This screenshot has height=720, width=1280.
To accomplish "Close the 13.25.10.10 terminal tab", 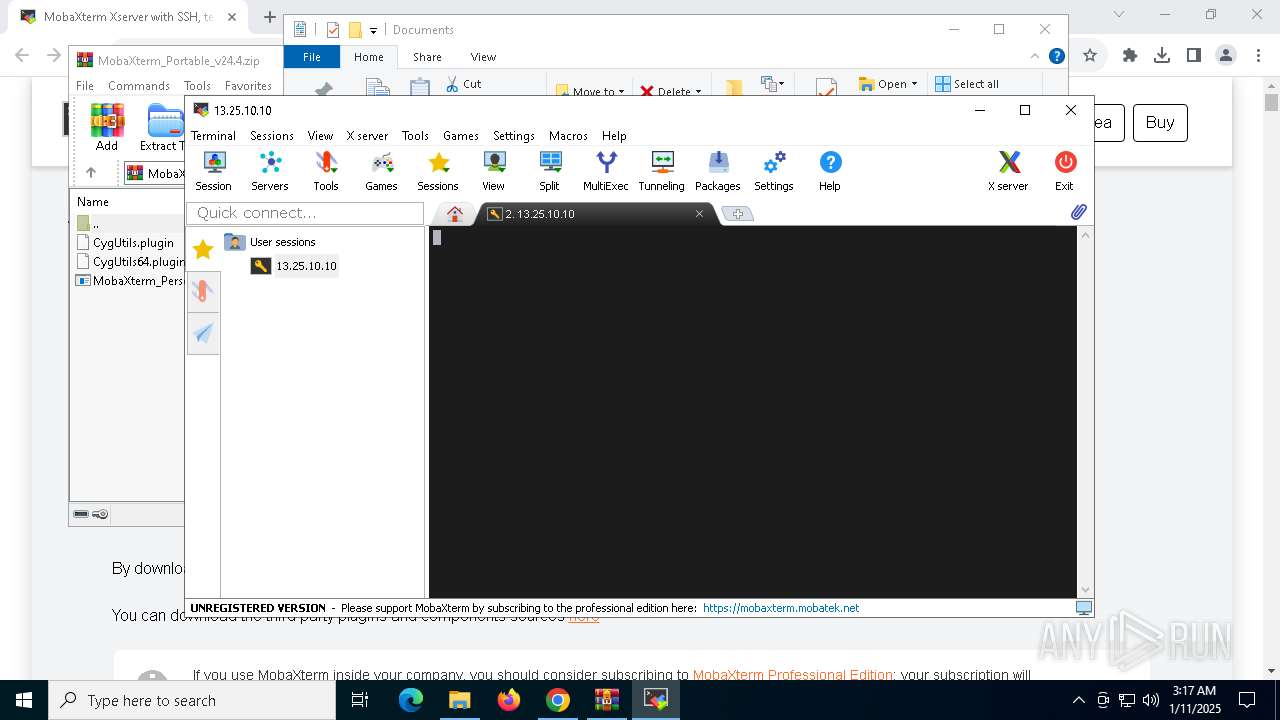I will point(699,214).
